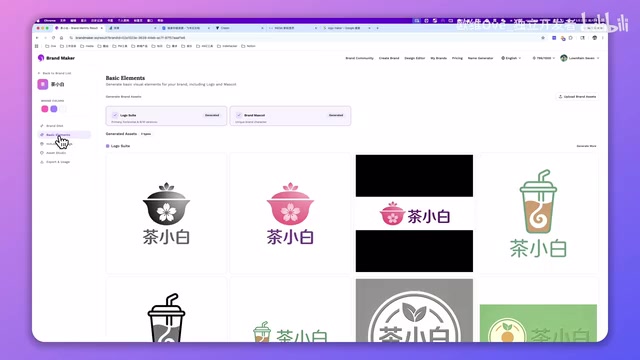Expand the 799/1000 credits dropdown
Screen dimensions: 640x360
point(543,58)
